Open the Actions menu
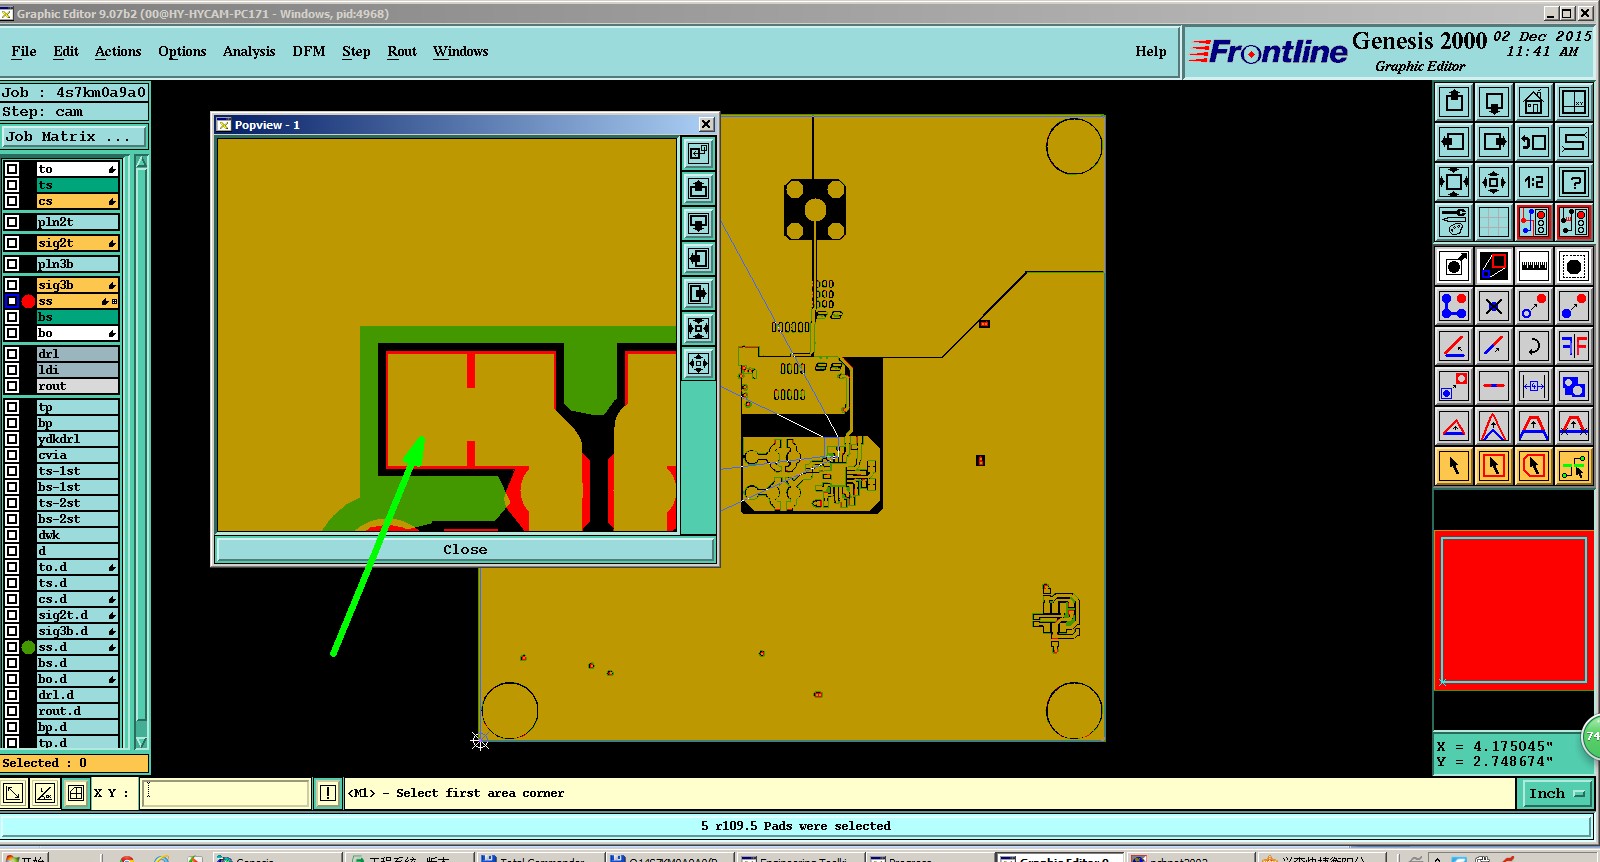The width and height of the screenshot is (1600, 862). pos(118,51)
